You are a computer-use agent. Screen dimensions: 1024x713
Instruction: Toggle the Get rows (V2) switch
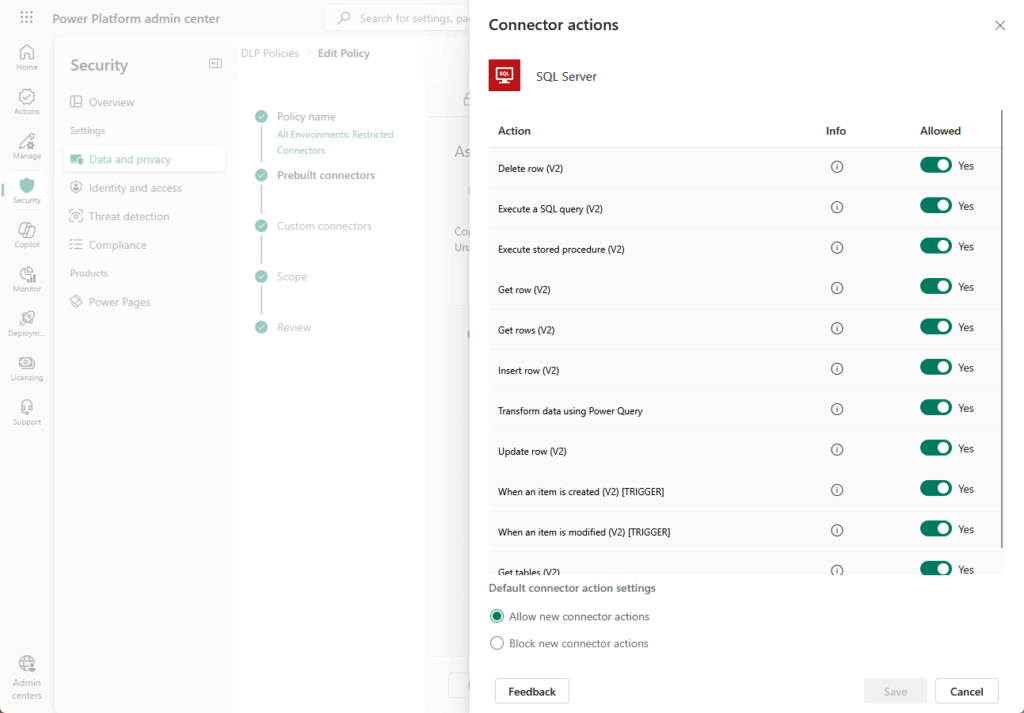coord(935,327)
